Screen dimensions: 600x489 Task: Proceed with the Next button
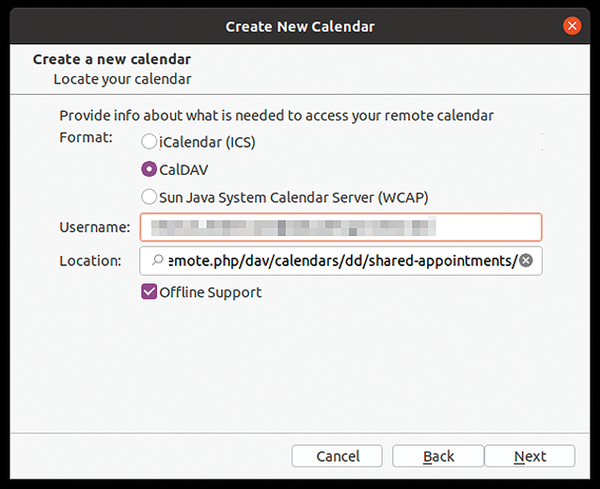point(530,456)
